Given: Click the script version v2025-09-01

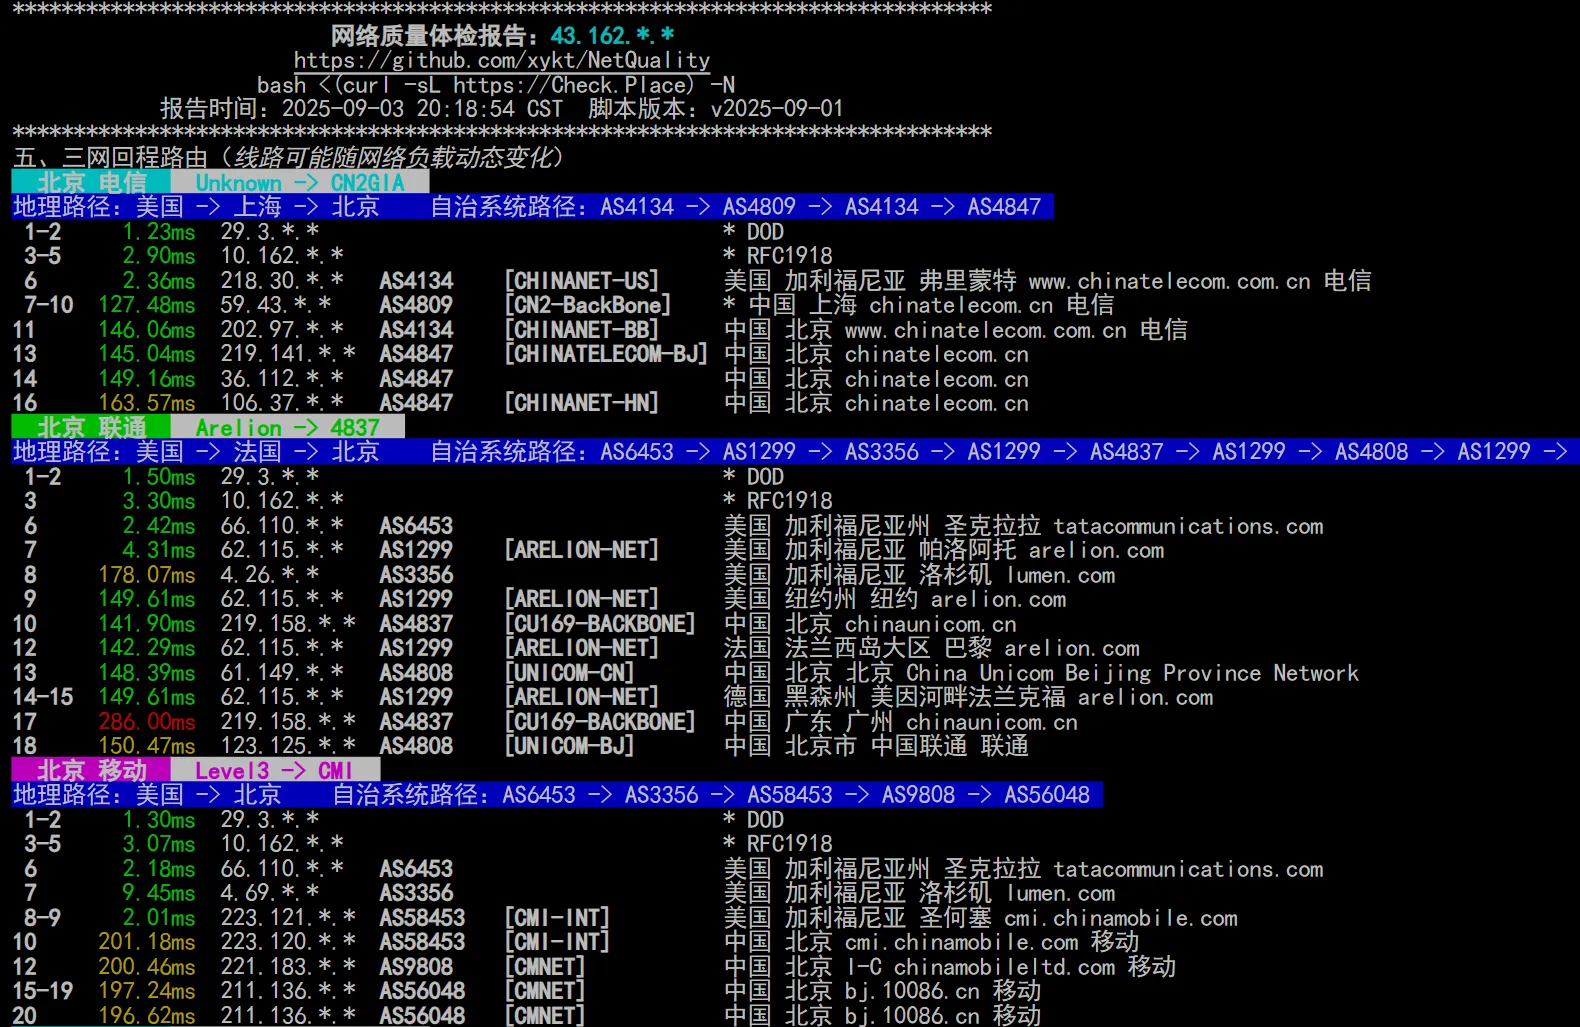Looking at the screenshot, I should tap(777, 109).
